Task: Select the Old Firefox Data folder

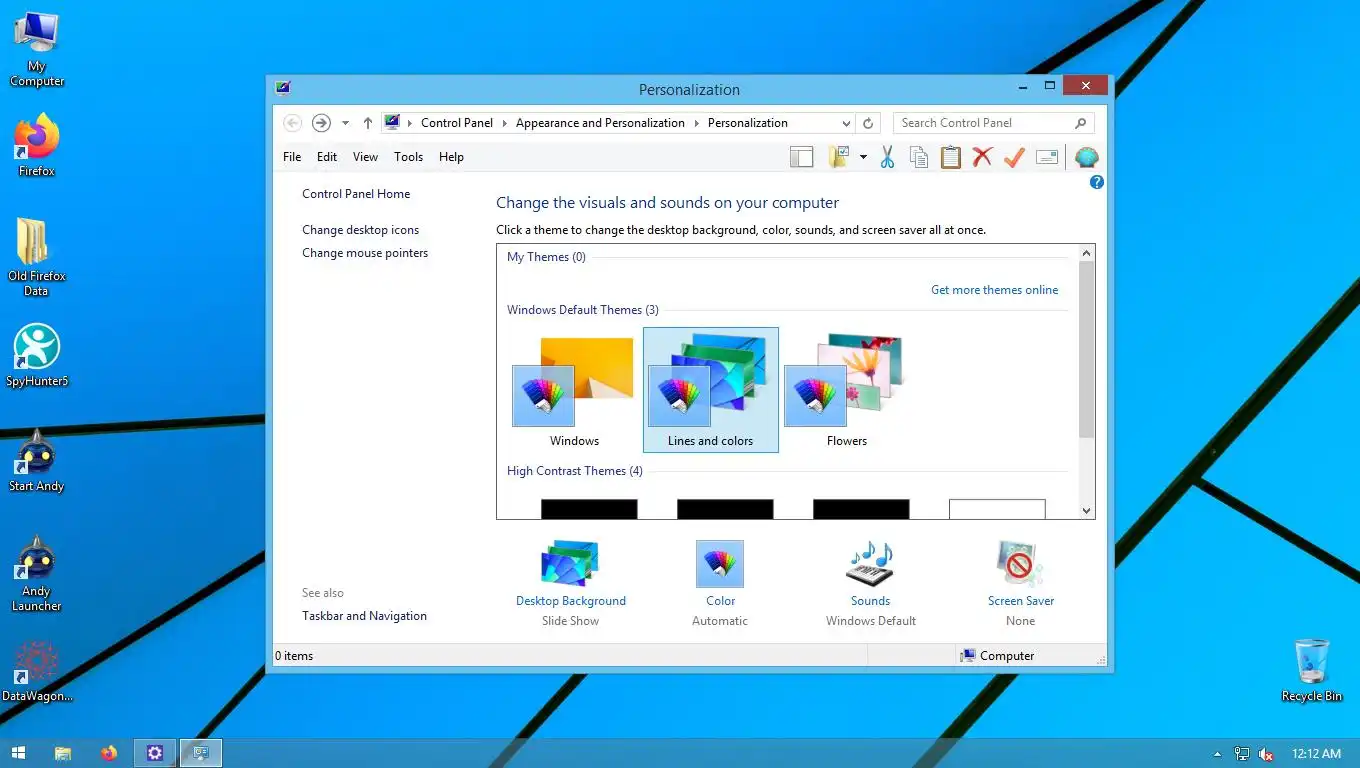Action: (37, 258)
